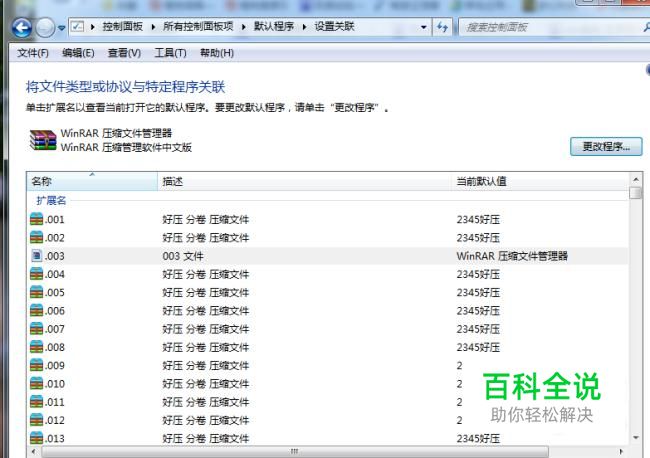Select the .011 file icon
Viewport: 650px width, 458px height.
click(36, 401)
